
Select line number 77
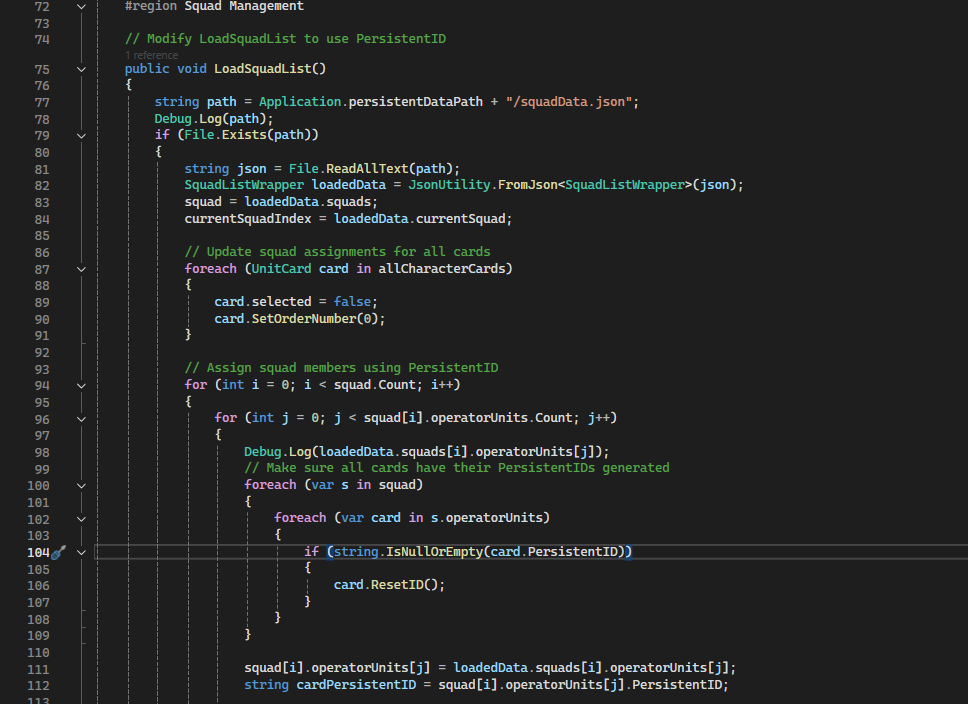pyautogui.click(x=41, y=101)
